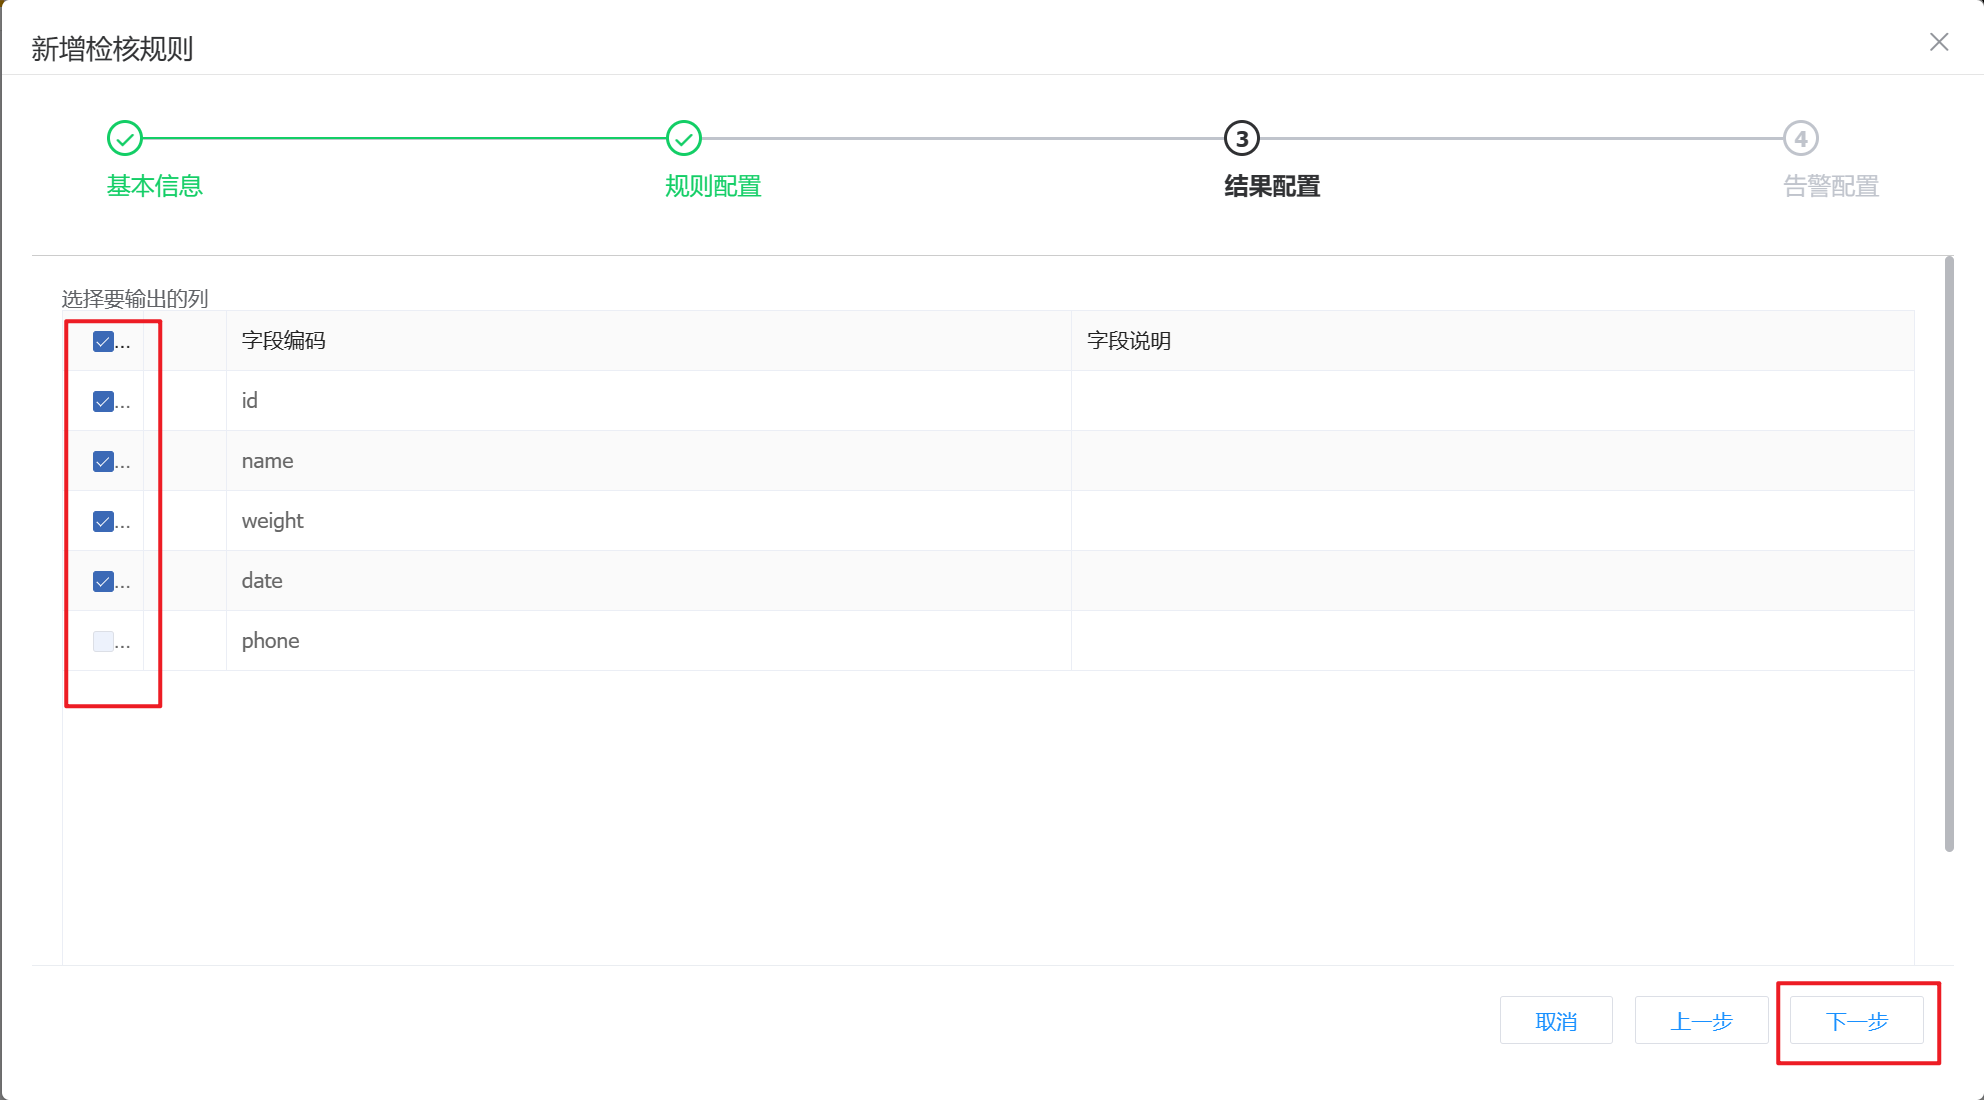
Task: Click the step 1 基本信息 checkmark icon
Action: coord(125,139)
